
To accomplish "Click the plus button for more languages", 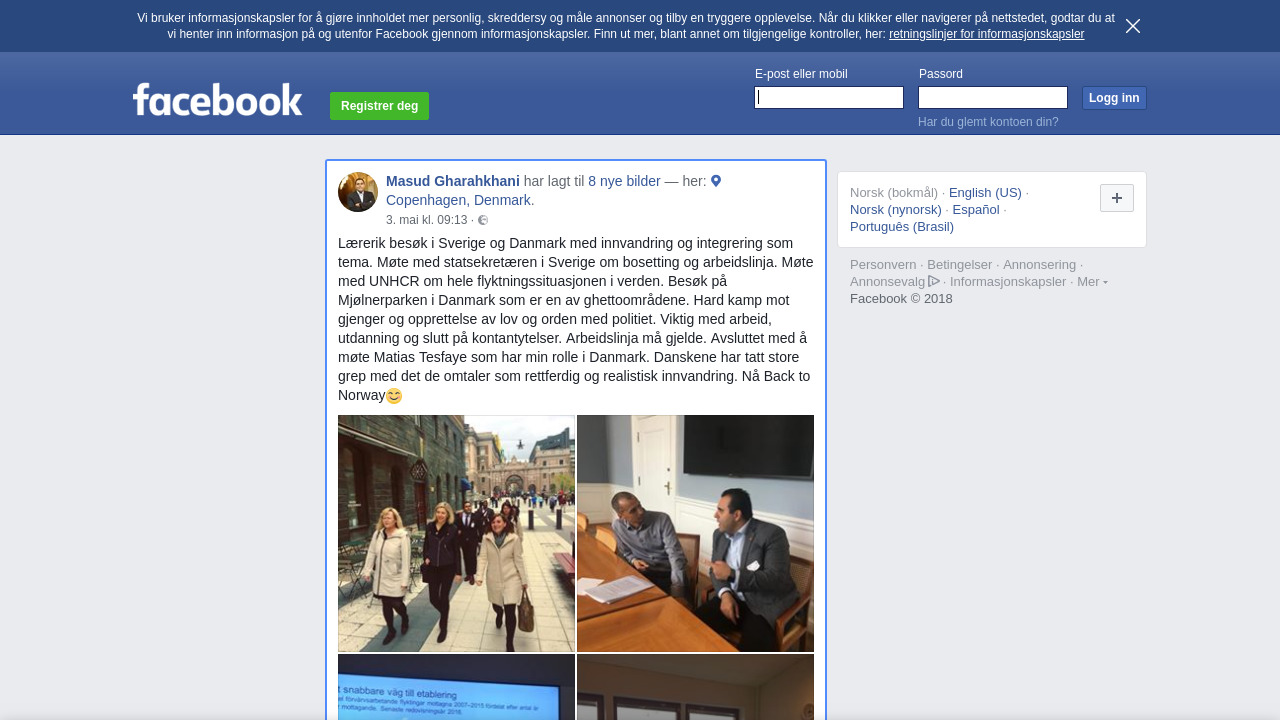I will coord(1117,198).
